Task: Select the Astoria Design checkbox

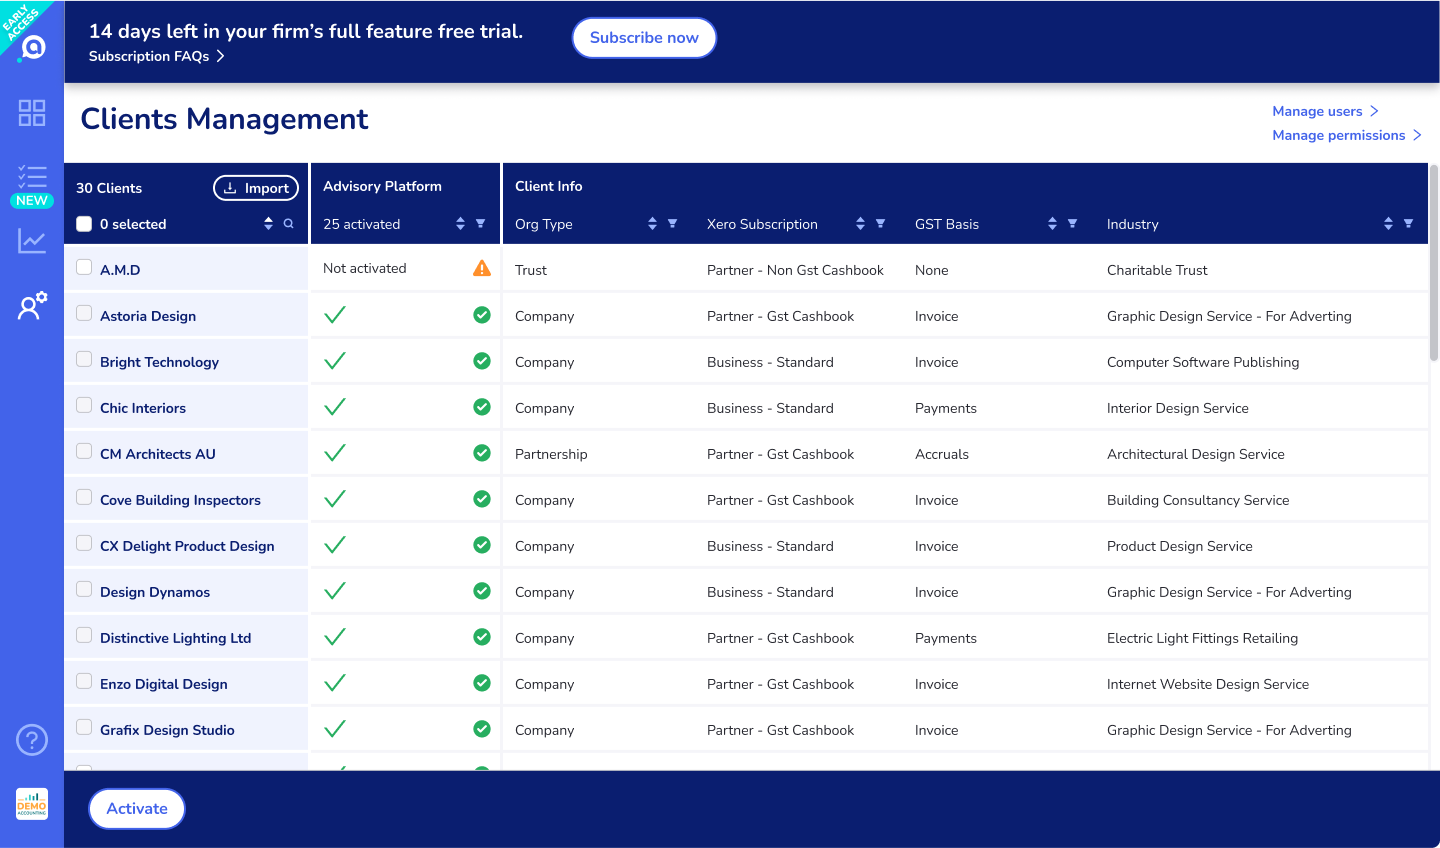Action: [84, 314]
